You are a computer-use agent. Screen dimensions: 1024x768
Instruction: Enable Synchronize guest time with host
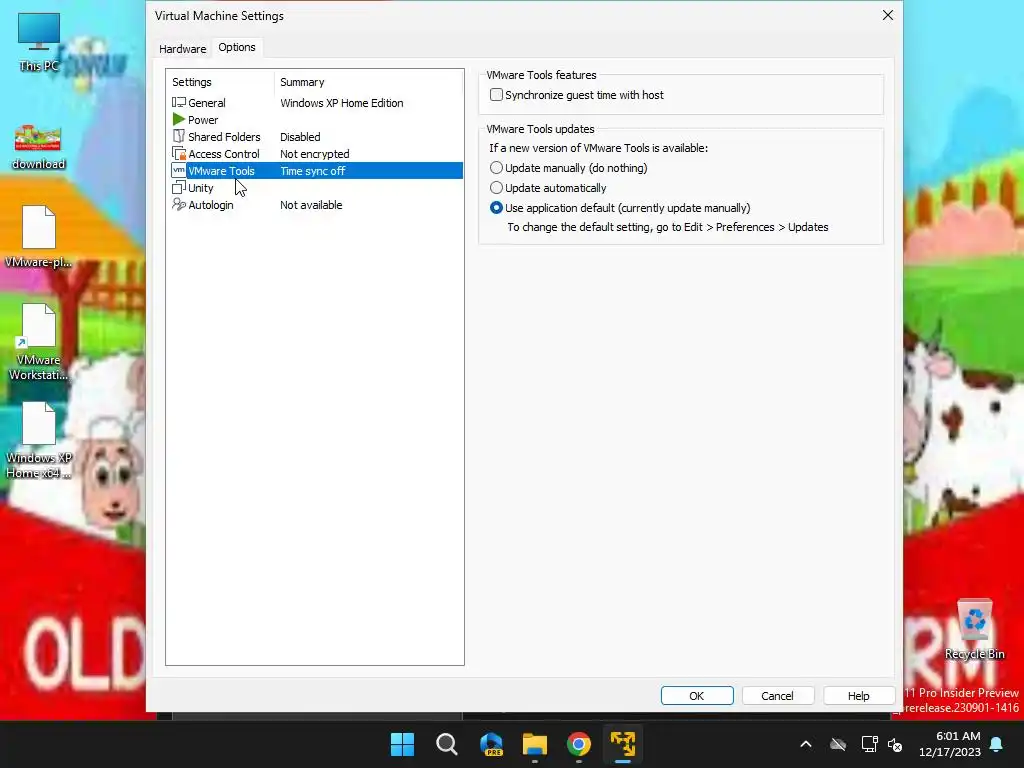pyautogui.click(x=496, y=95)
